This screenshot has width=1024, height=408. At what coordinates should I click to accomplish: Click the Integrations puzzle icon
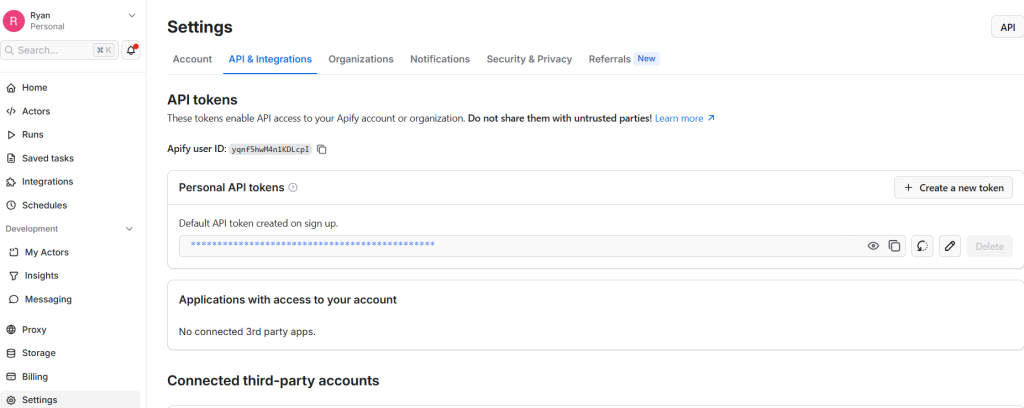click(x=10, y=181)
